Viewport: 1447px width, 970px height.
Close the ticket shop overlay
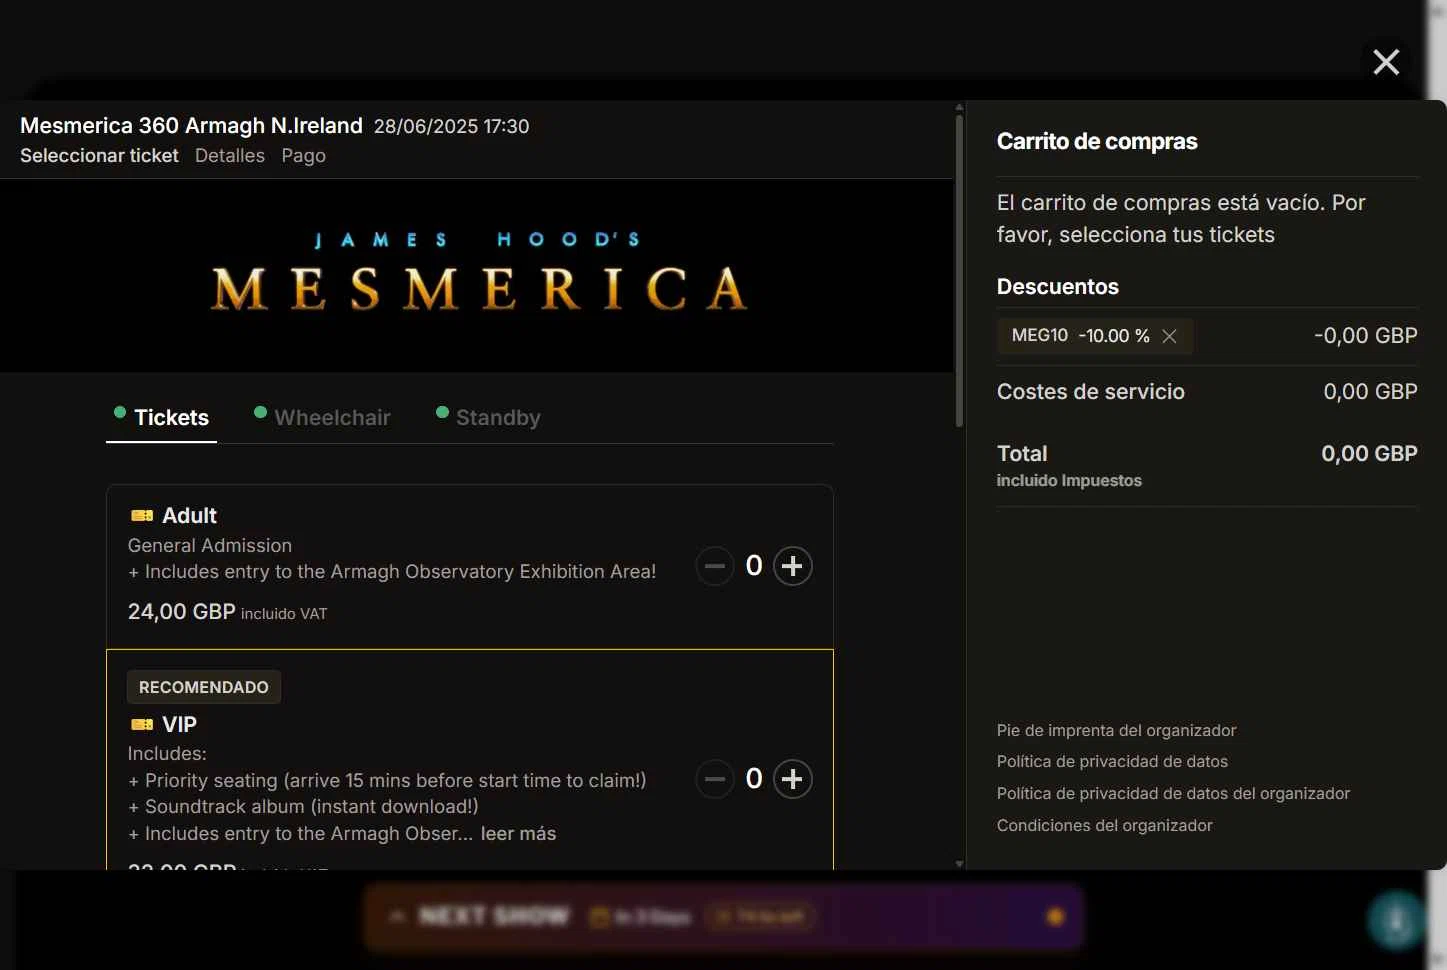tap(1386, 62)
